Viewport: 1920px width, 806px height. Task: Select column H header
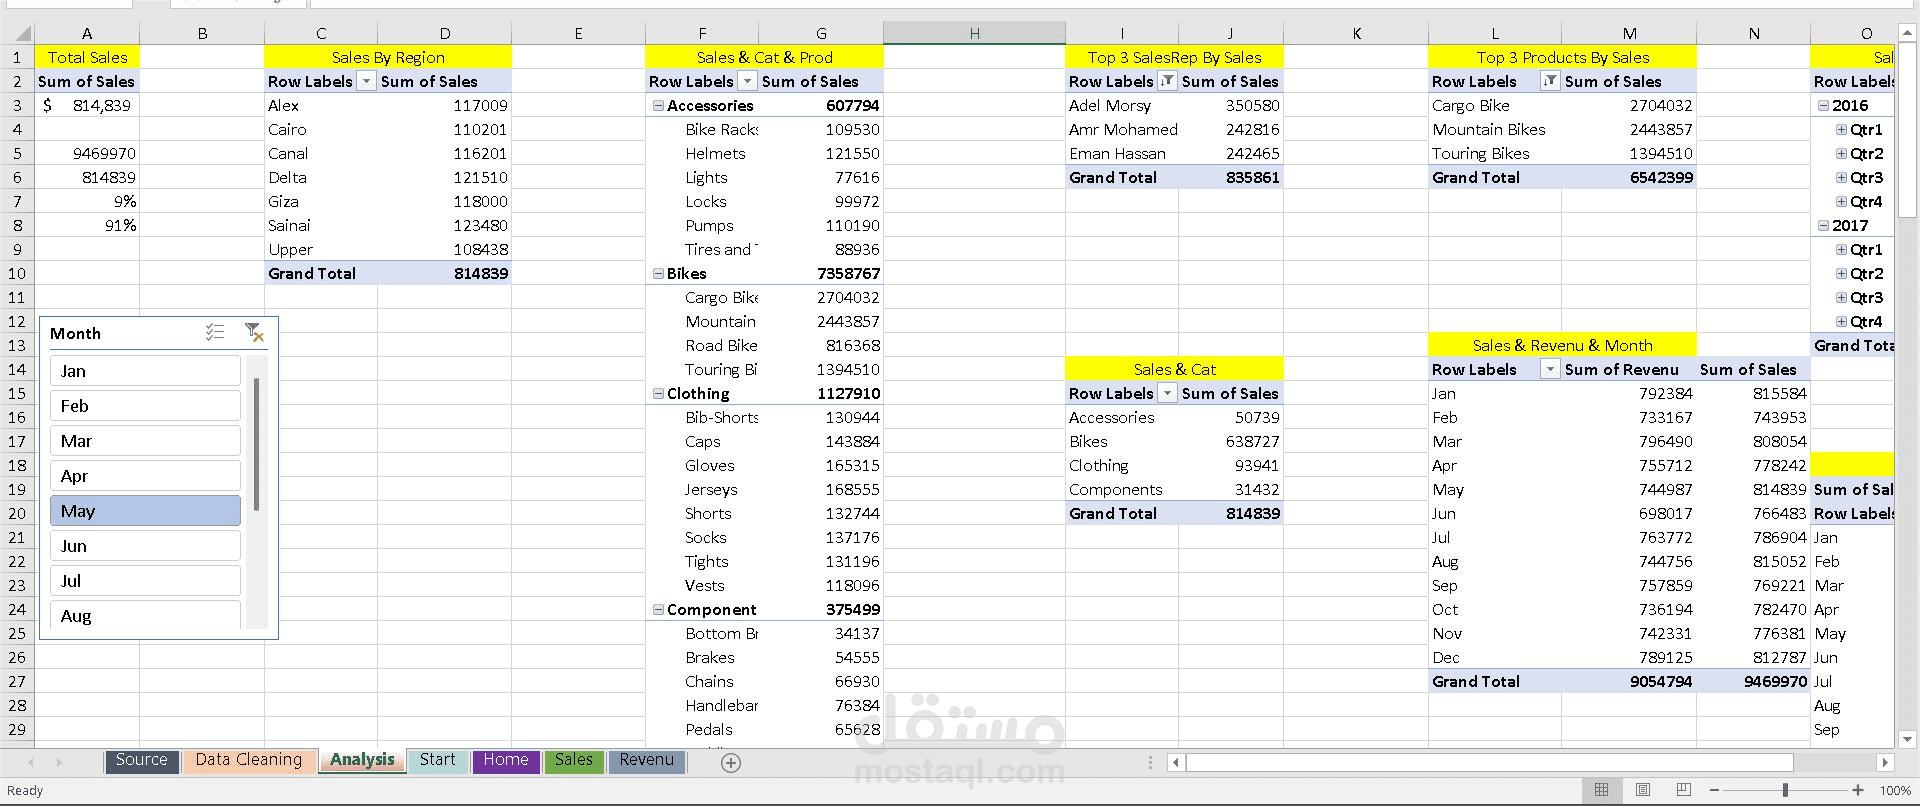click(974, 33)
